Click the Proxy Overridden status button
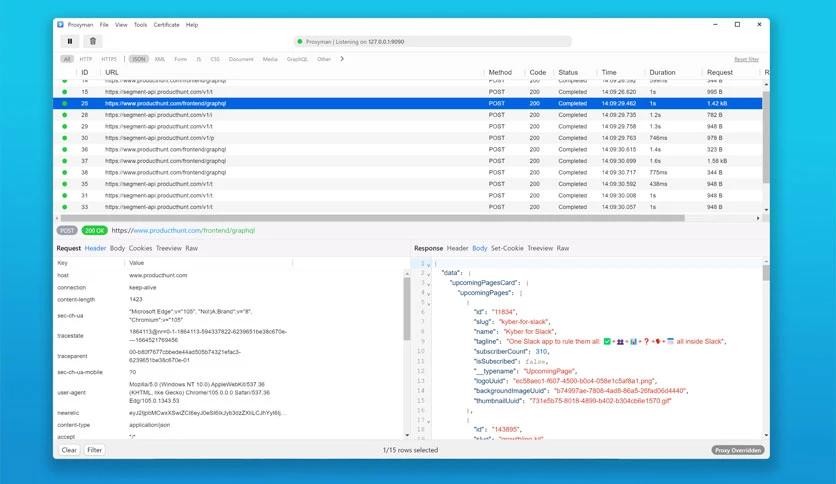Image resolution: width=836 pixels, height=484 pixels. [x=738, y=450]
